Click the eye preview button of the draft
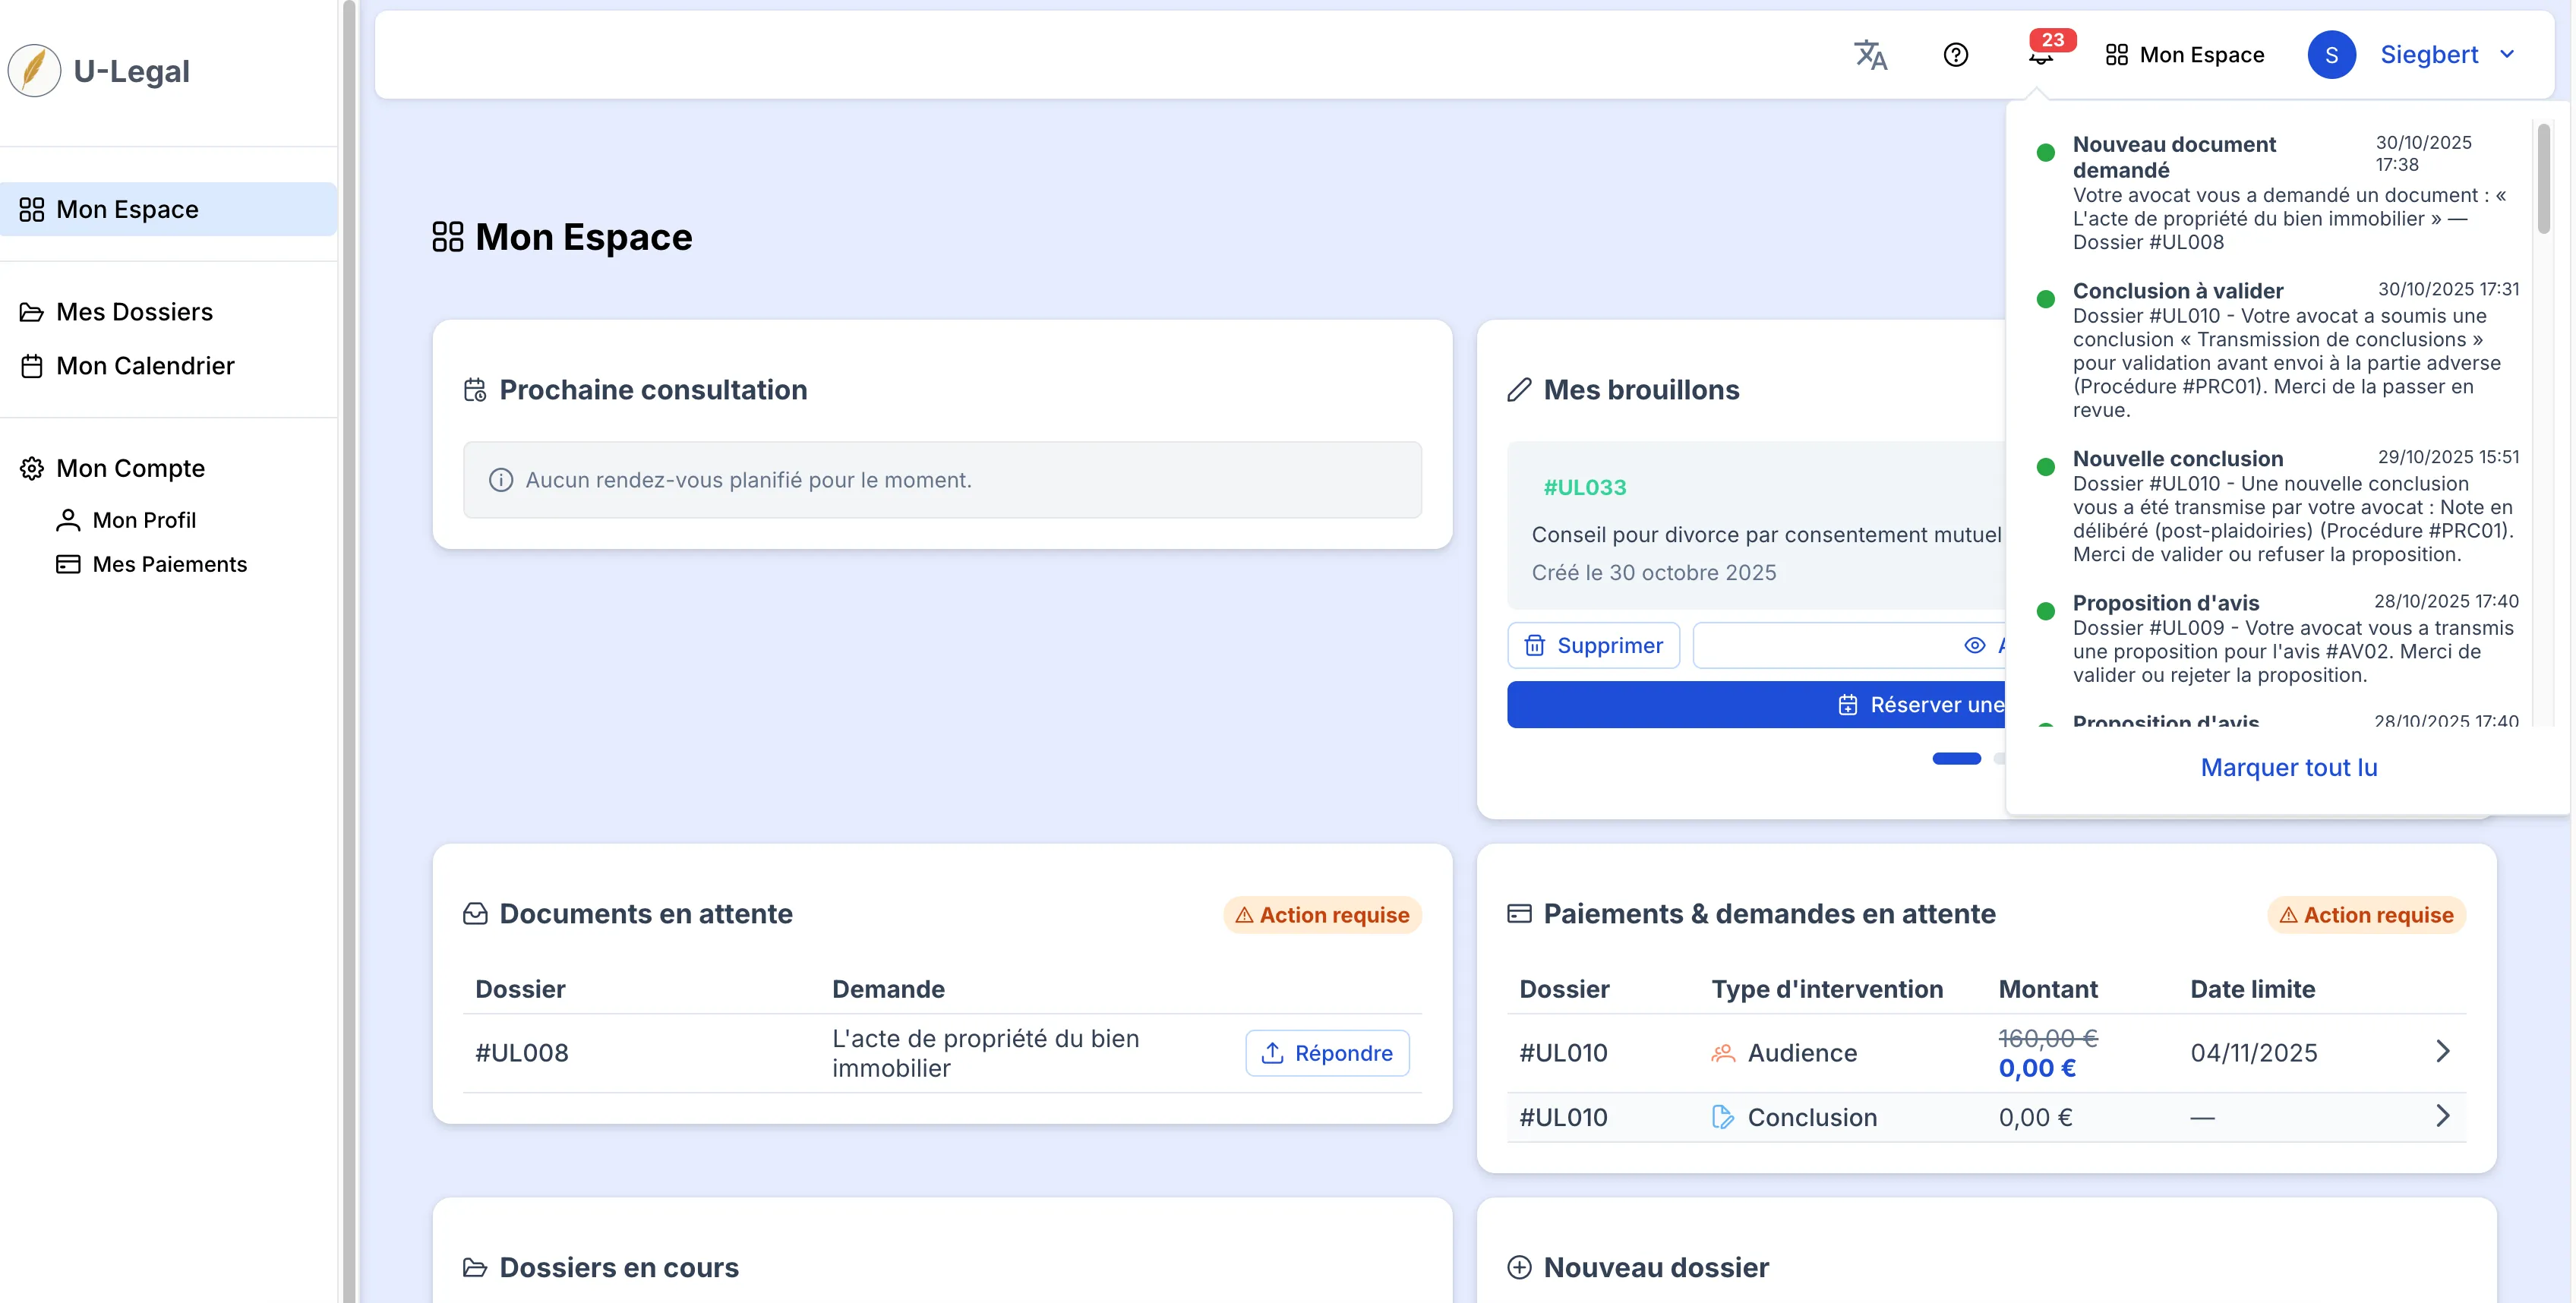The image size is (2576, 1303). point(1974,645)
